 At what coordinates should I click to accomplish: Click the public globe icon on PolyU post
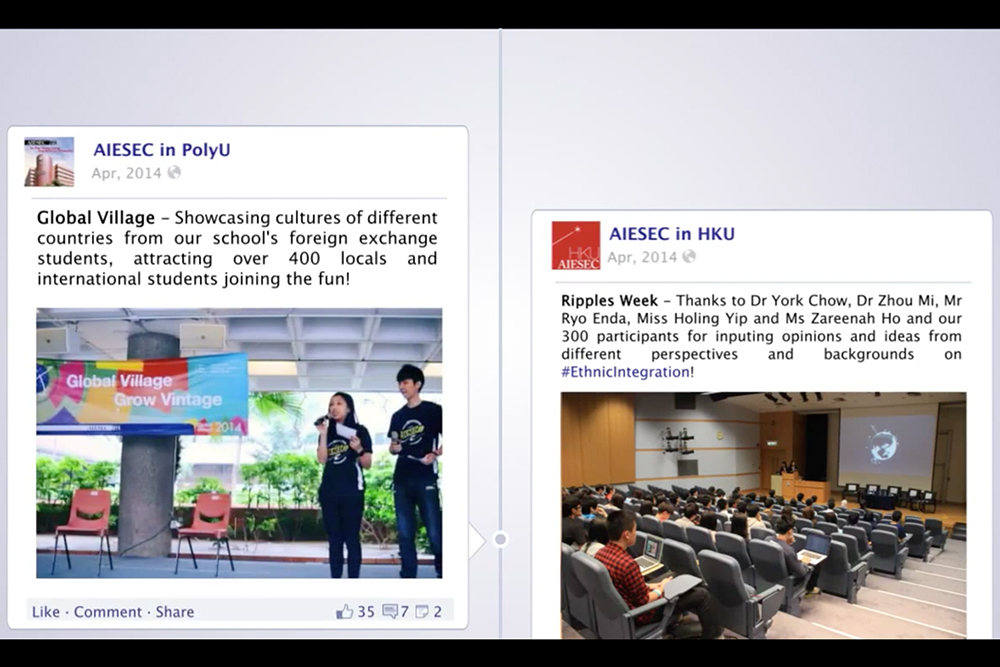coord(174,172)
